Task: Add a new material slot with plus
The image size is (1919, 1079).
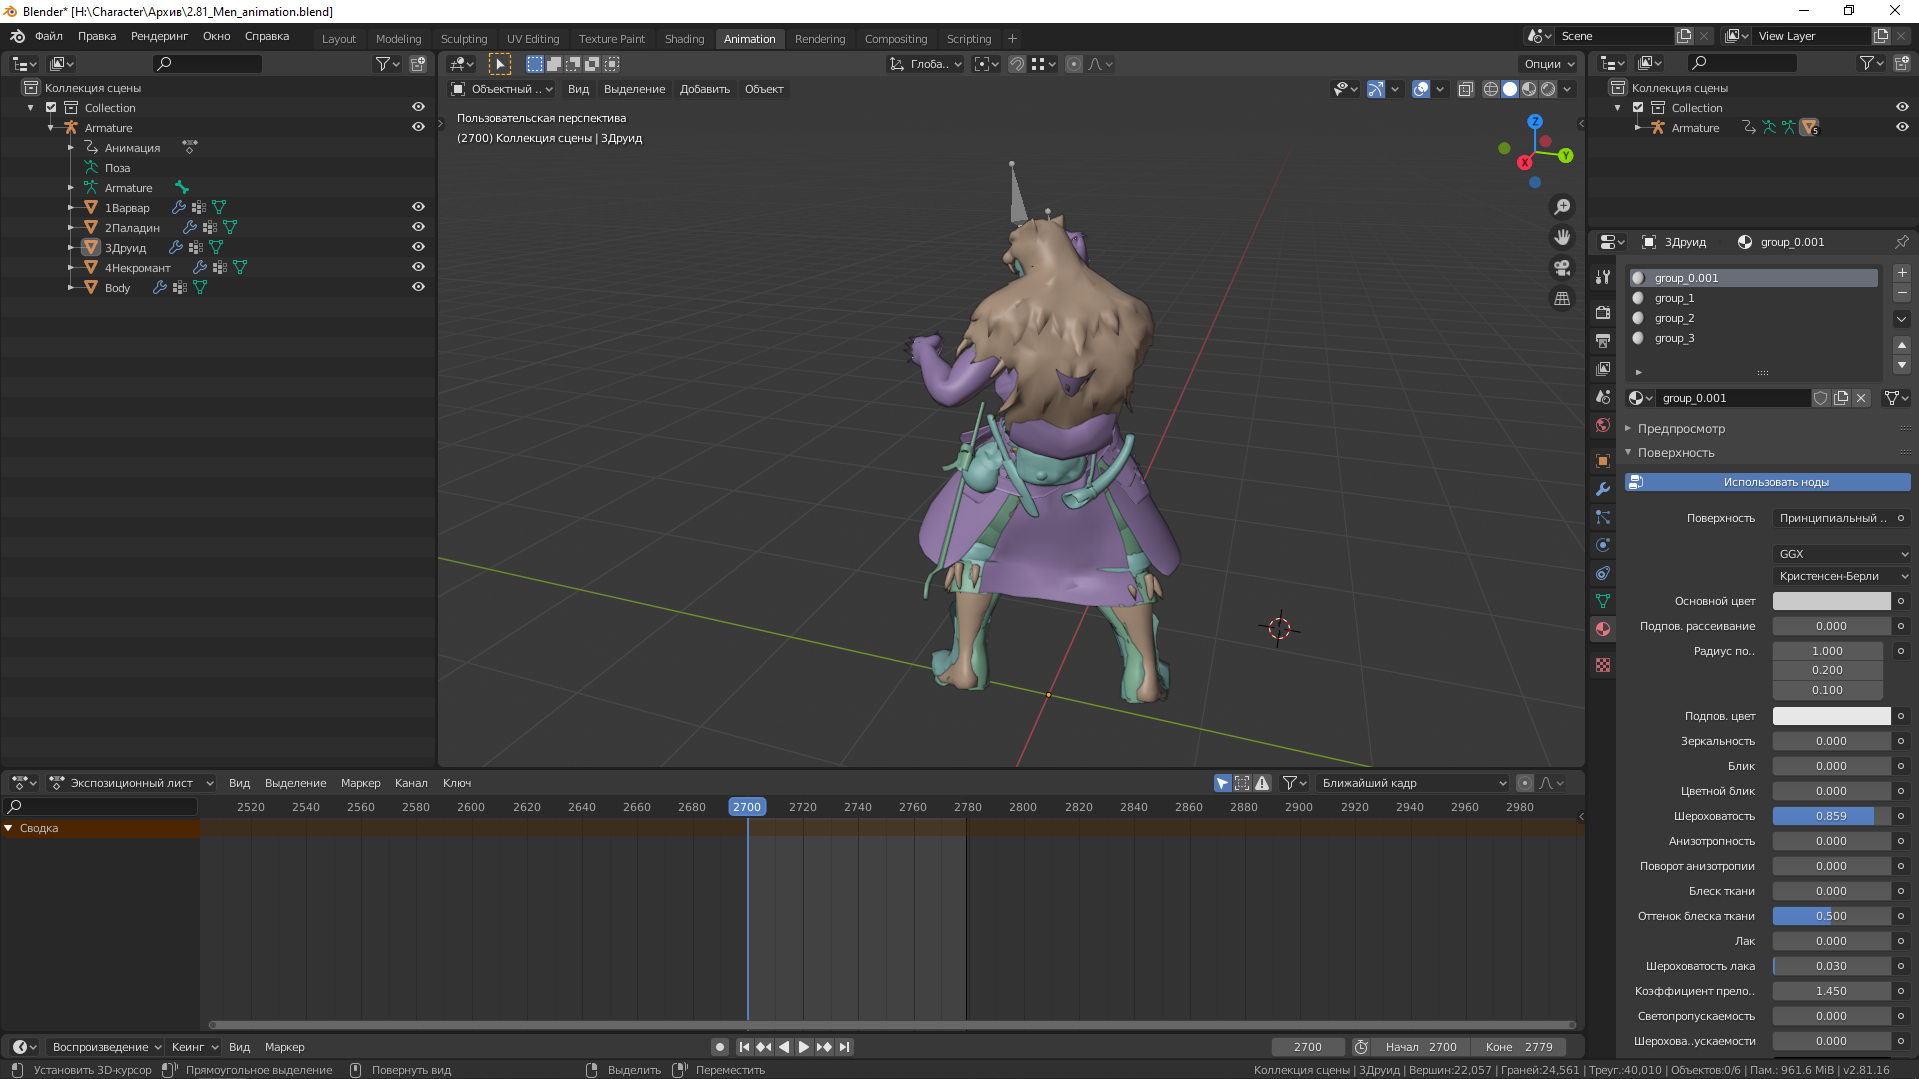Action: coord(1902,273)
